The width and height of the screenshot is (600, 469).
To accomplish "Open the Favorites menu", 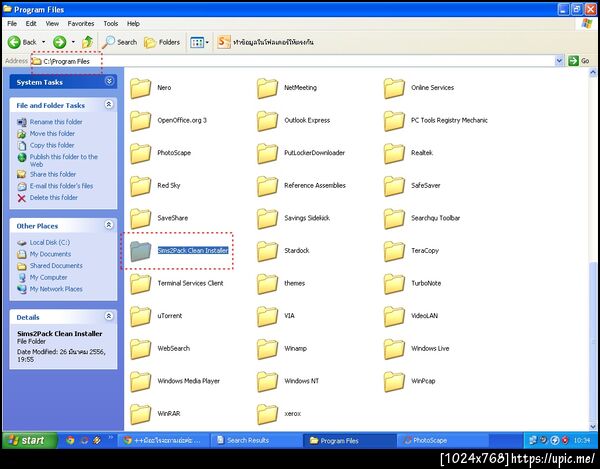I will point(81,24).
